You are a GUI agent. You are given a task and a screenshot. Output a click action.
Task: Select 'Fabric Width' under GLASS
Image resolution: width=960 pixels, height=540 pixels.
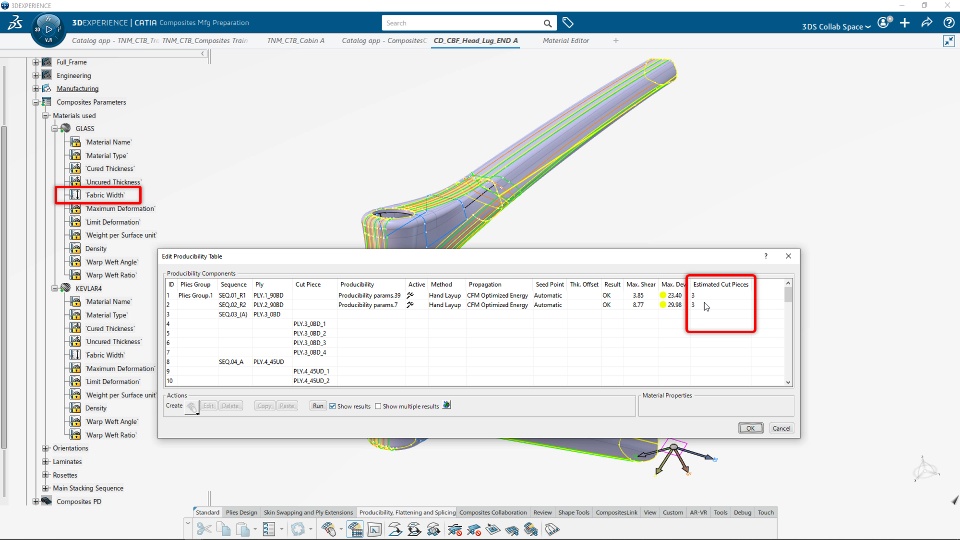coord(105,195)
